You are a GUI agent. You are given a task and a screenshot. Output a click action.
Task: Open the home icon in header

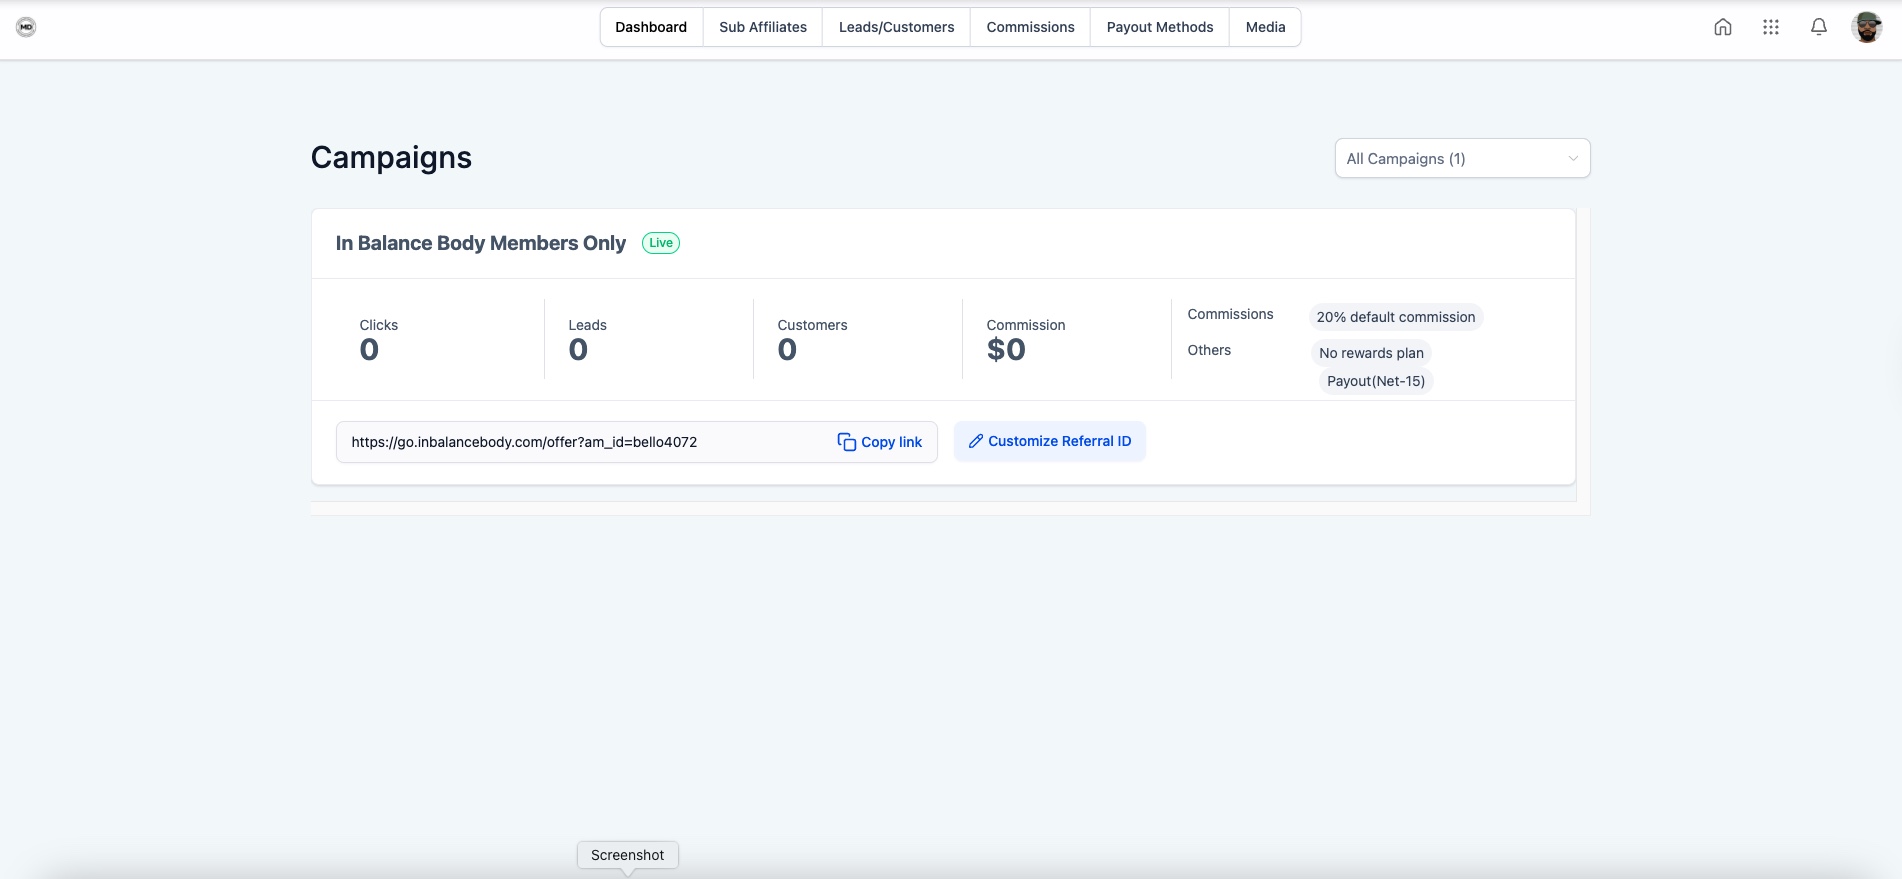pos(1723,27)
